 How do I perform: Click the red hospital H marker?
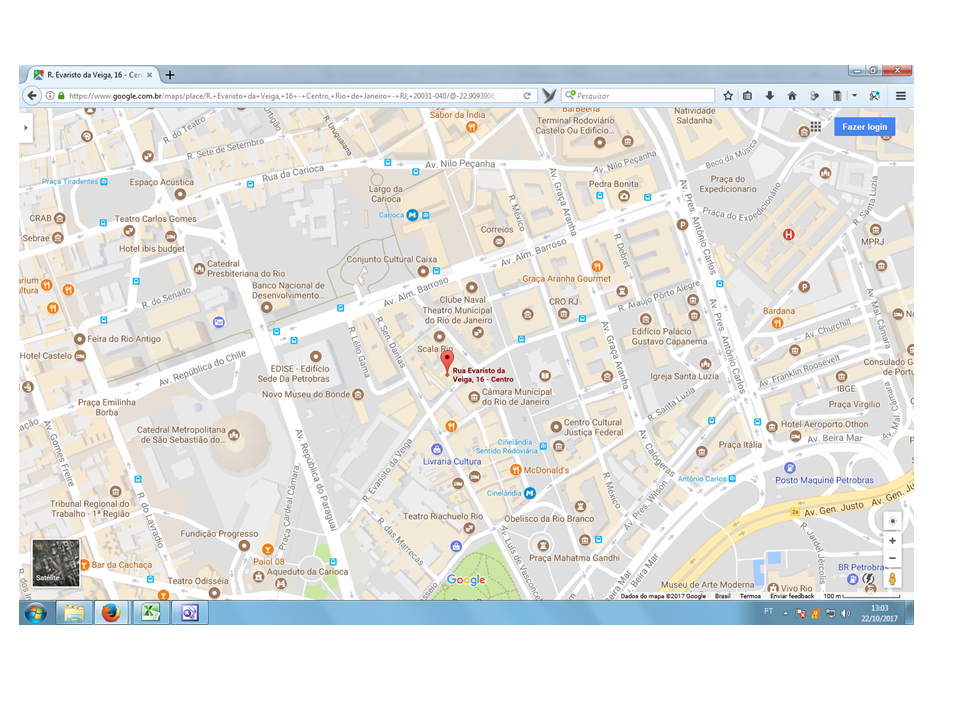click(x=789, y=234)
